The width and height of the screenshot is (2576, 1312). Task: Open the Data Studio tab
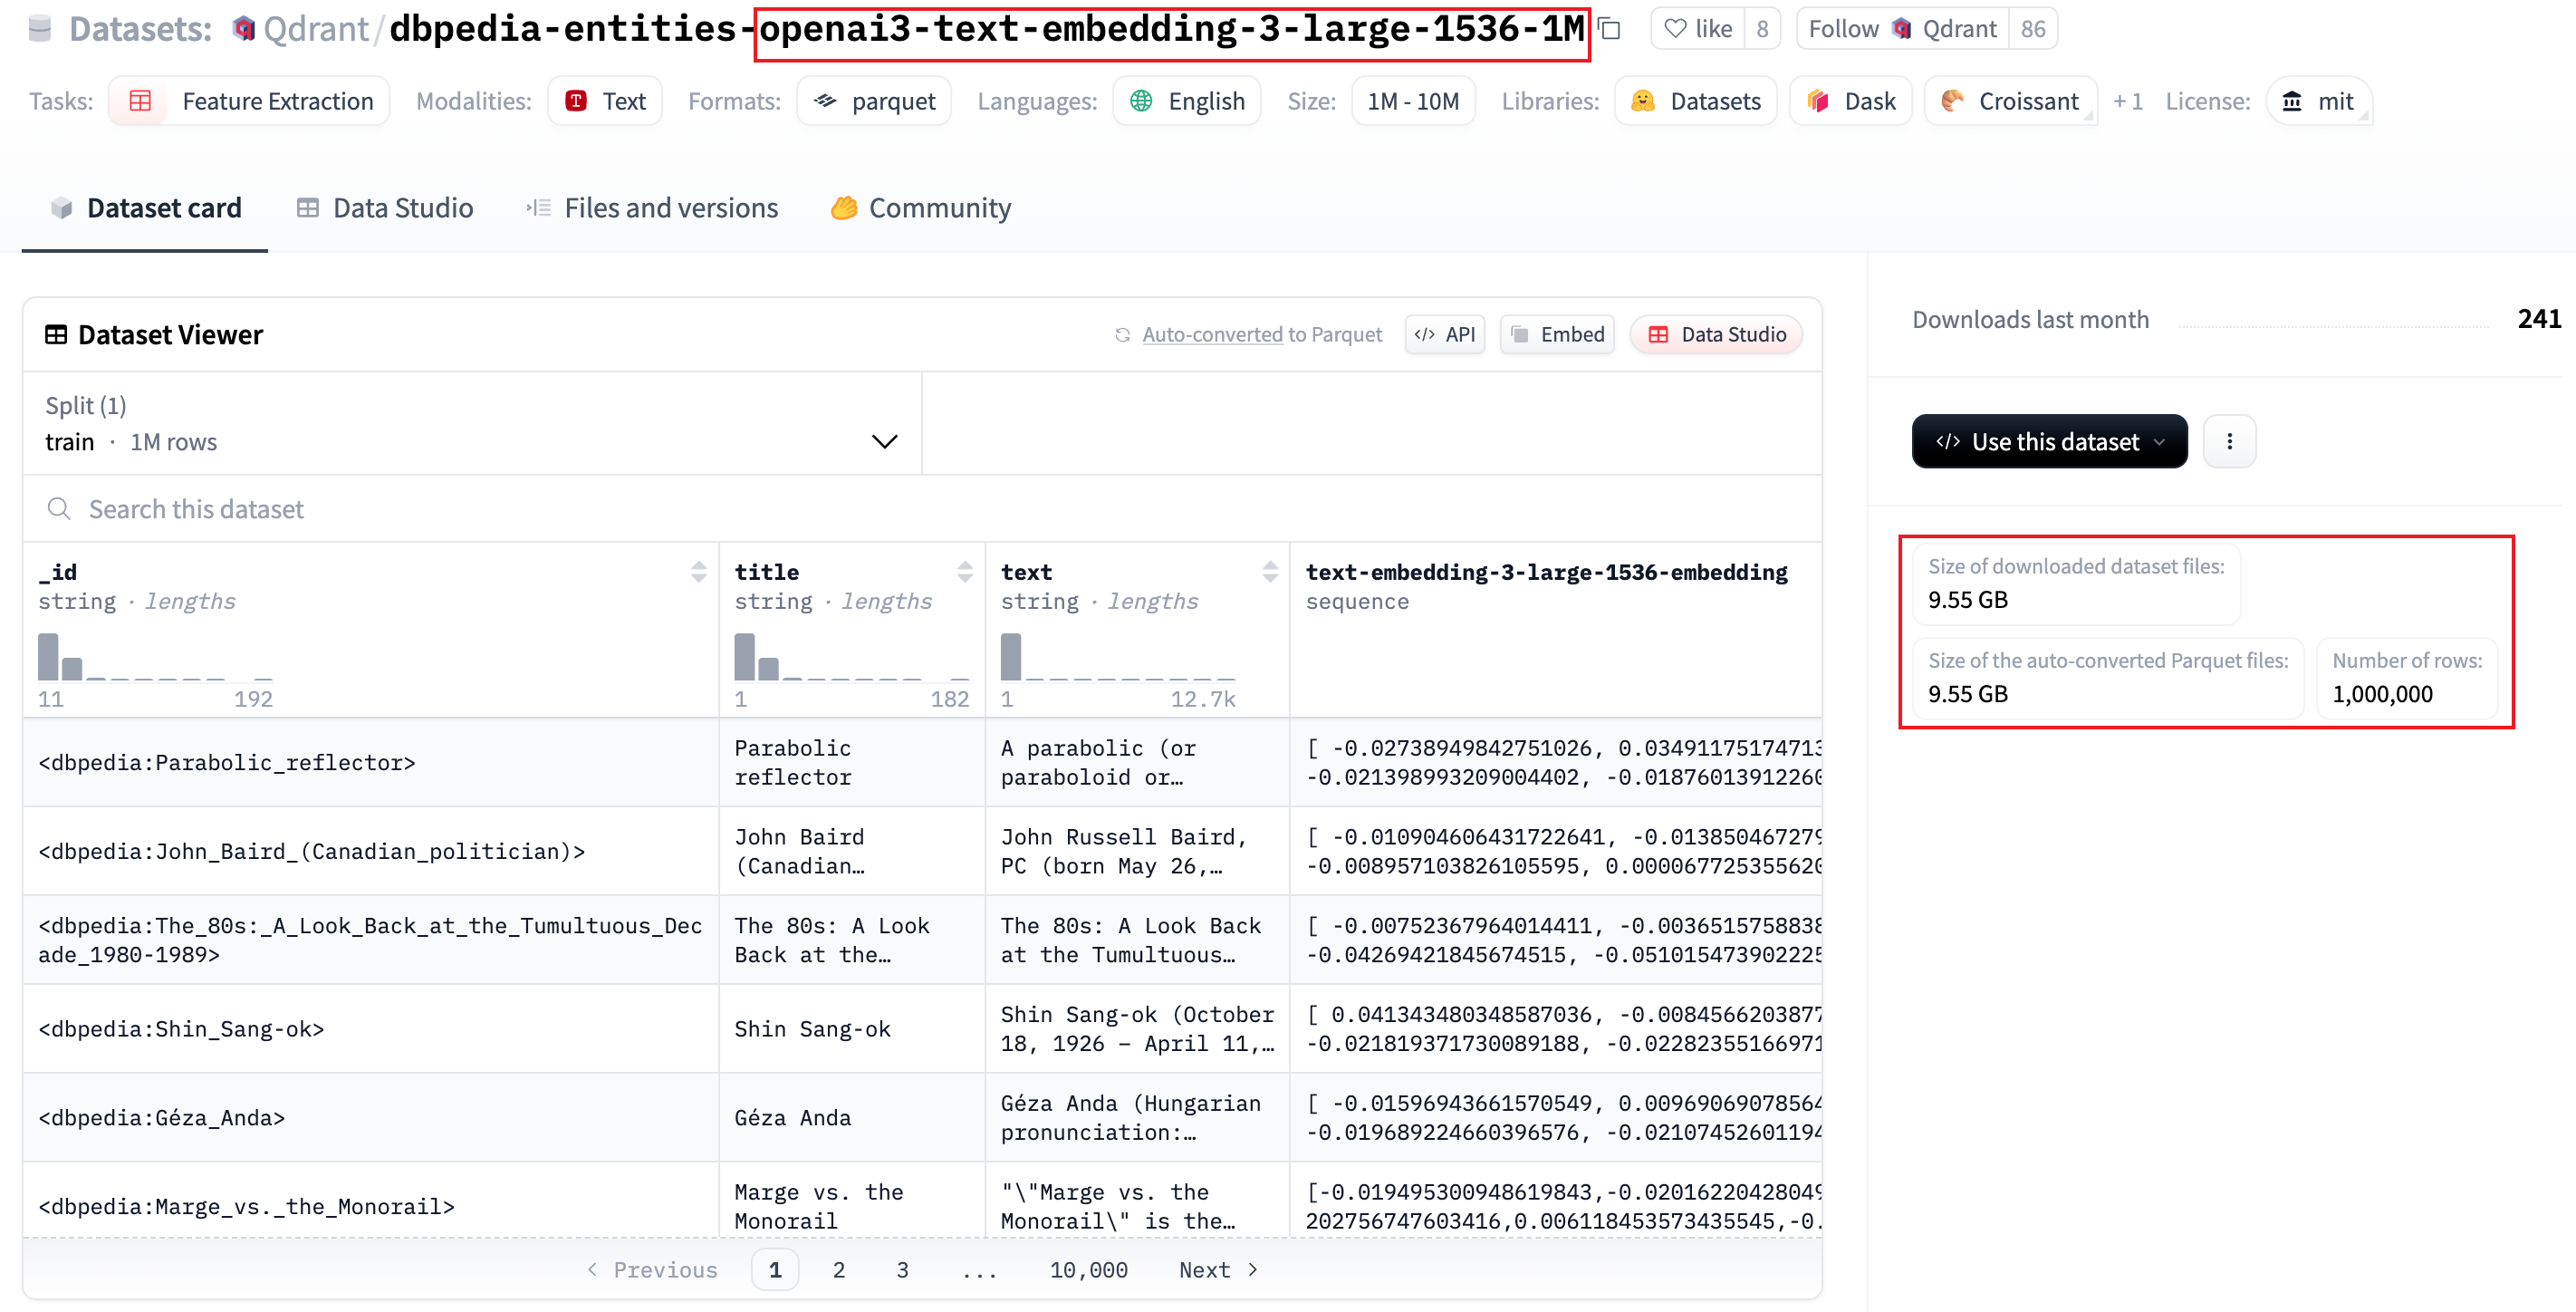[385, 208]
